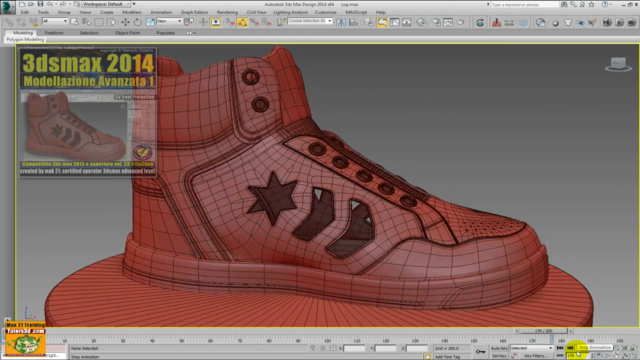
Task: Click the Align tool icon
Action: [x=353, y=22]
